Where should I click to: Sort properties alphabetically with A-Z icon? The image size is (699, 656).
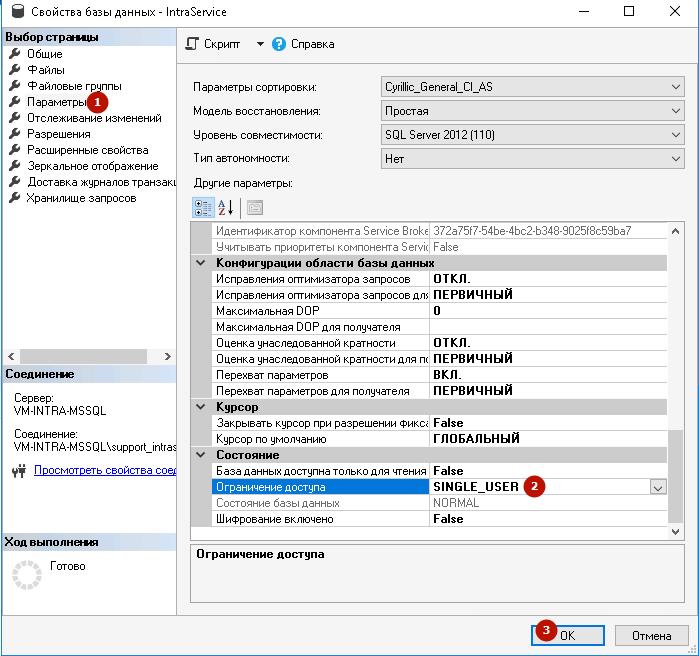(x=226, y=208)
